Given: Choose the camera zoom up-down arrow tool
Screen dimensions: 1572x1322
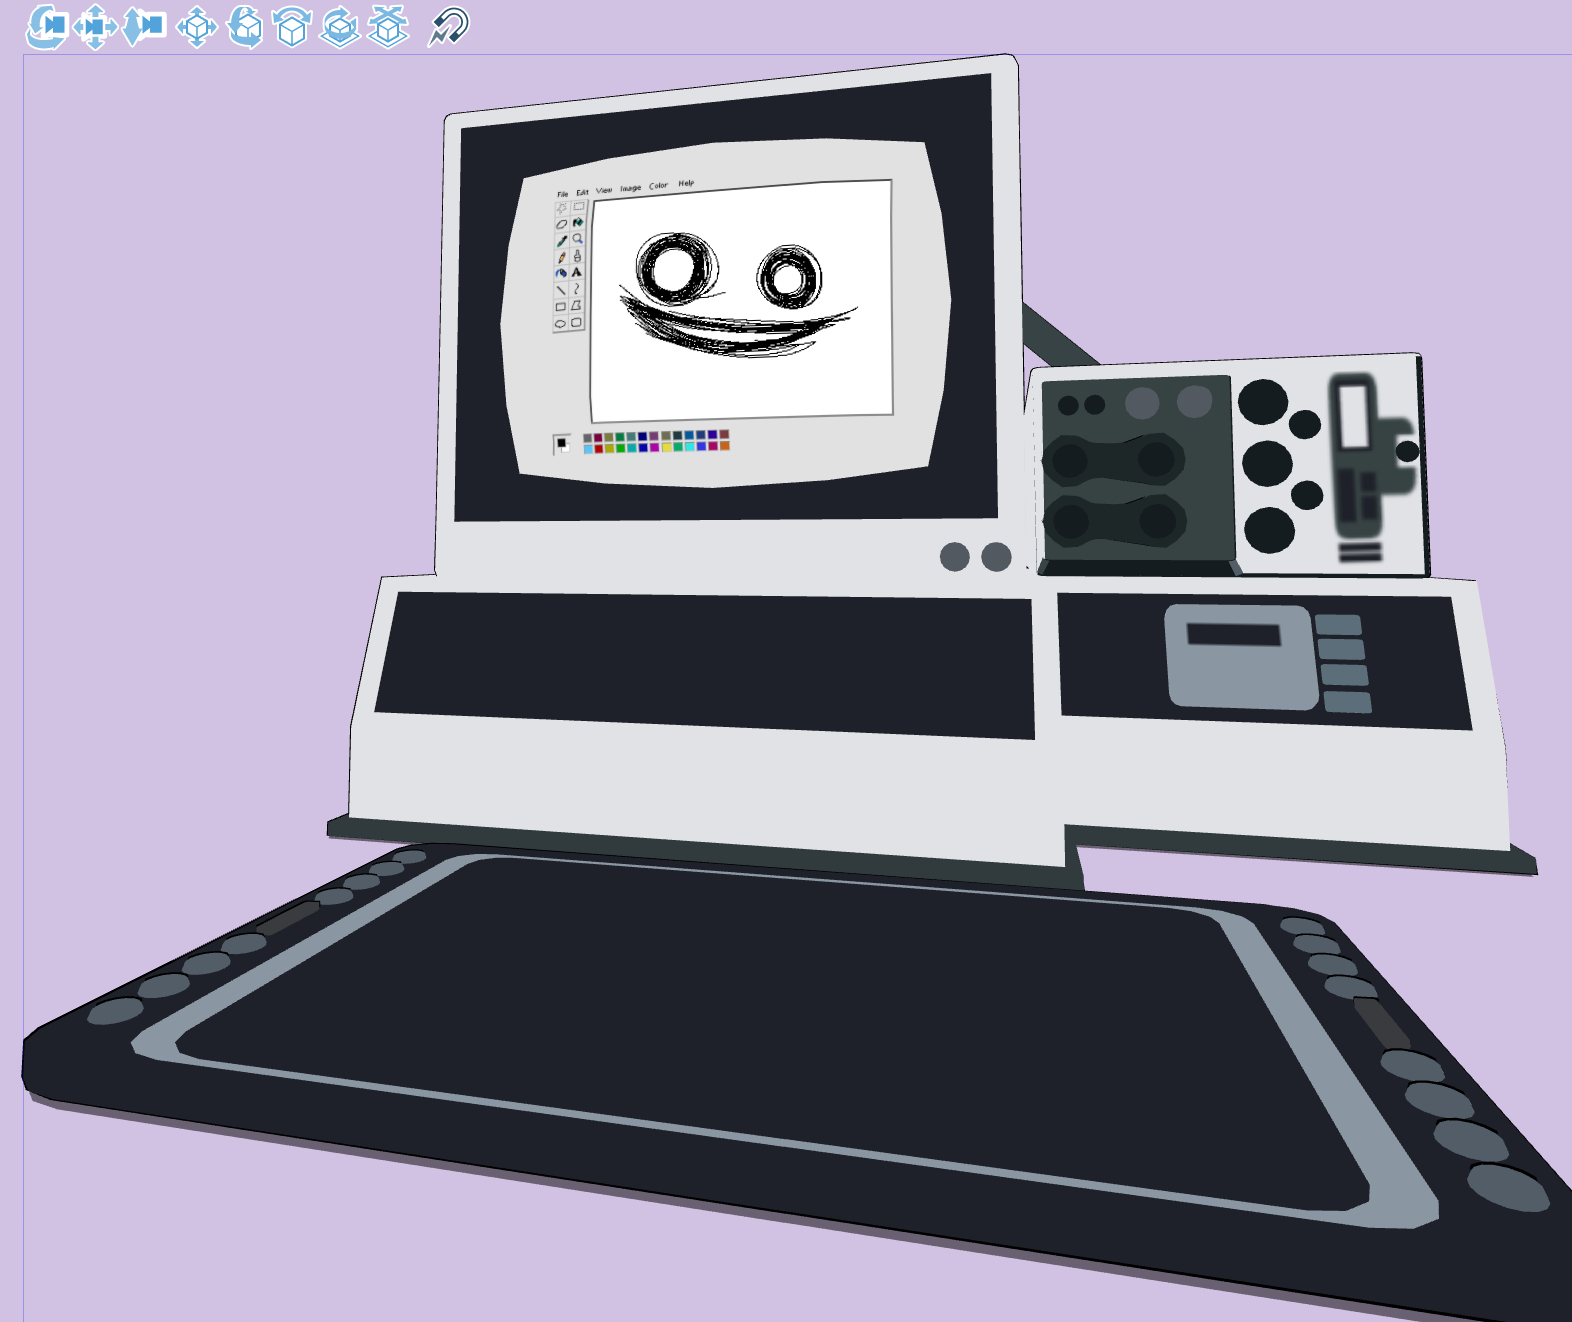Looking at the screenshot, I should click(x=143, y=26).
